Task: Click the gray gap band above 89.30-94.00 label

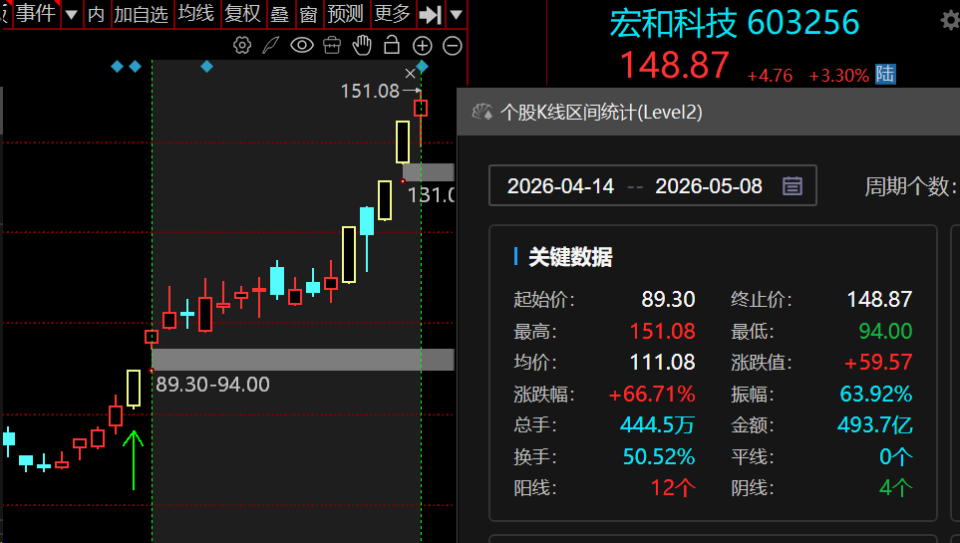Action: pos(303,359)
